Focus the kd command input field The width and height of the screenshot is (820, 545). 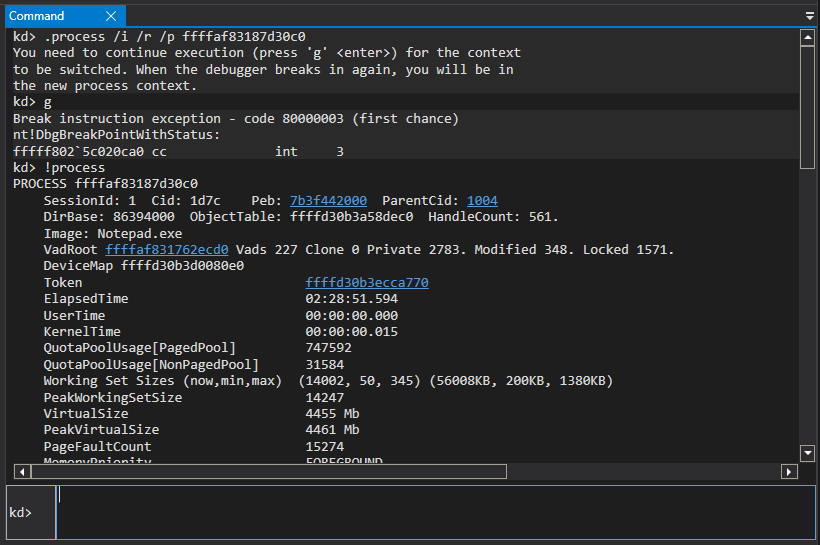click(x=435, y=513)
